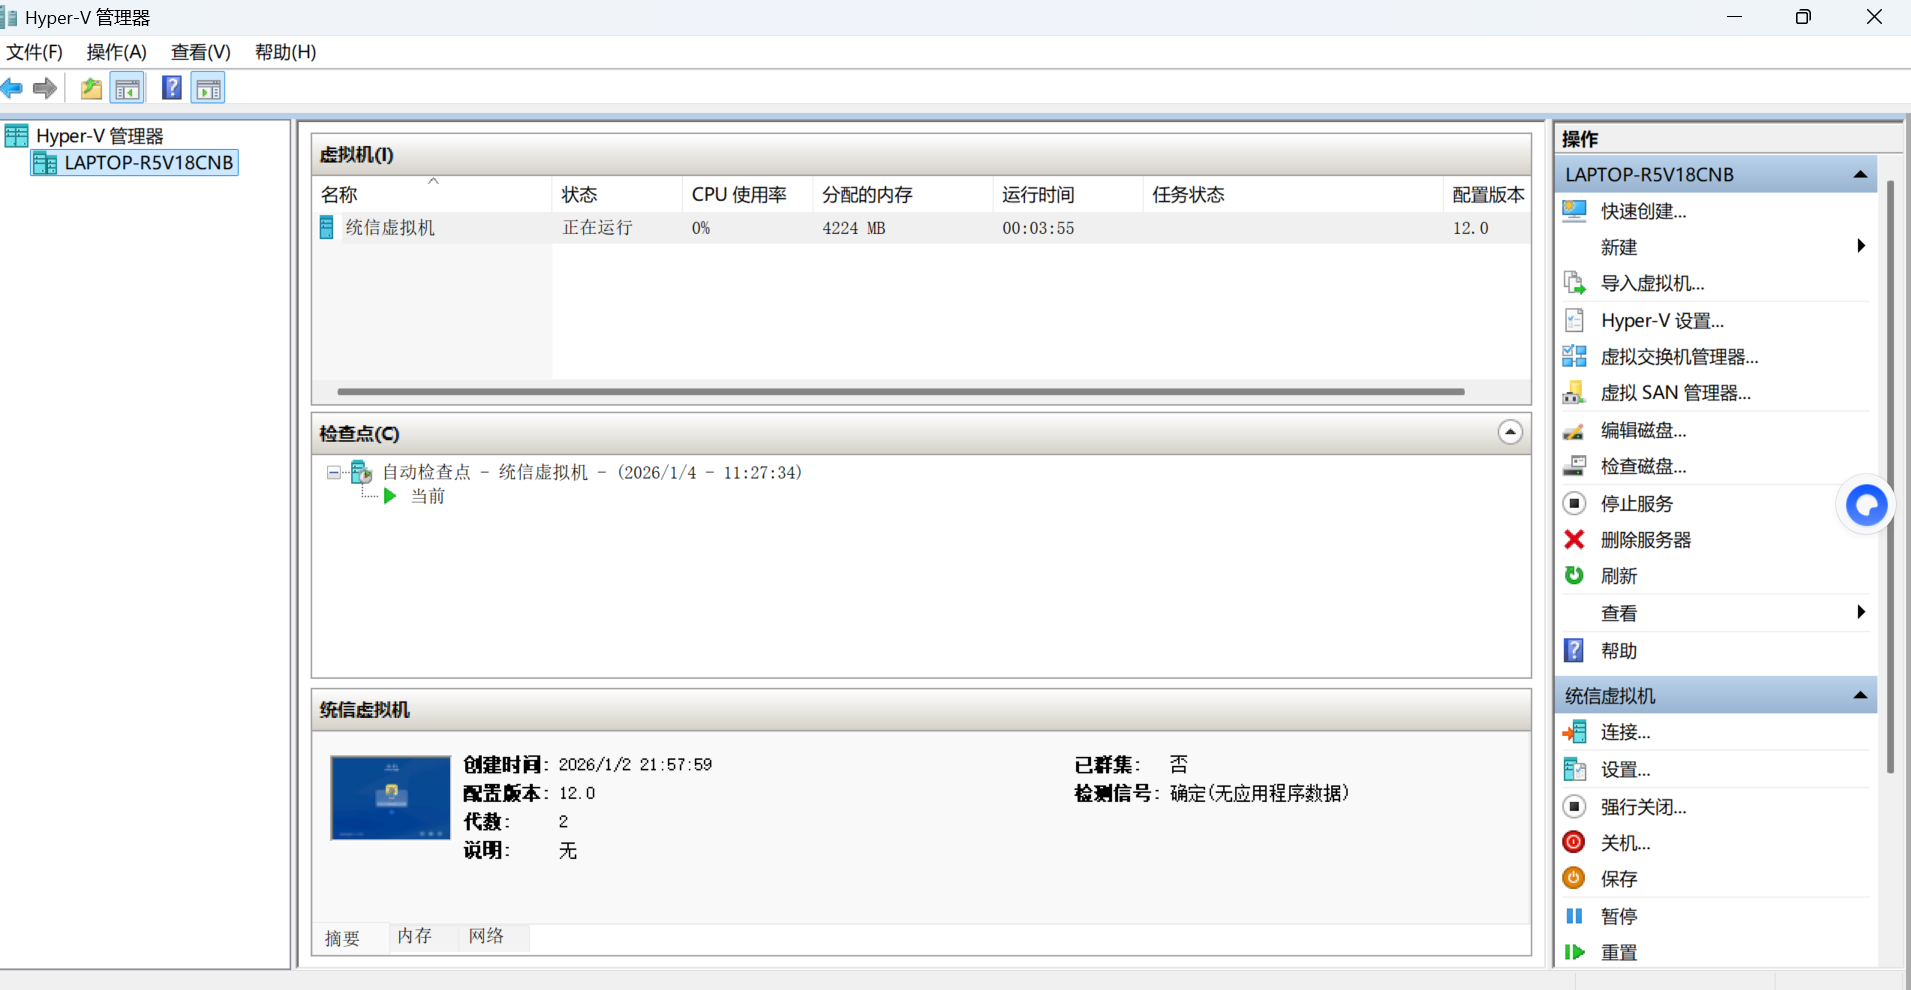Open the 查看(V) menu

(201, 52)
